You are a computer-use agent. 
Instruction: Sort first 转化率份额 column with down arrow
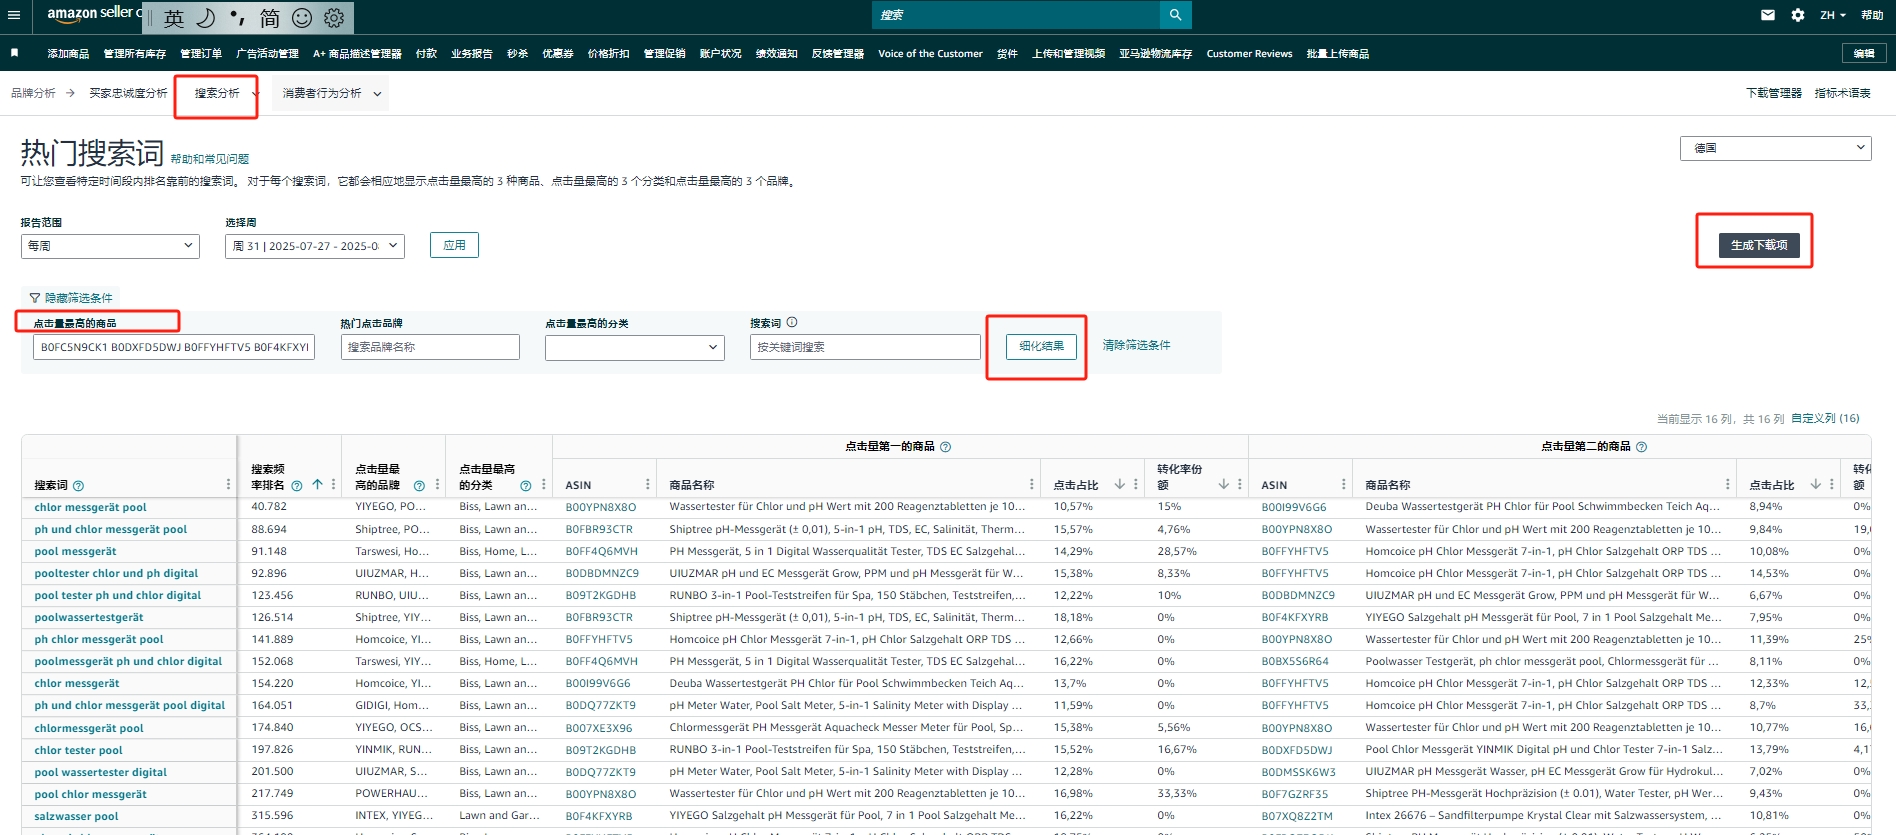click(1224, 484)
